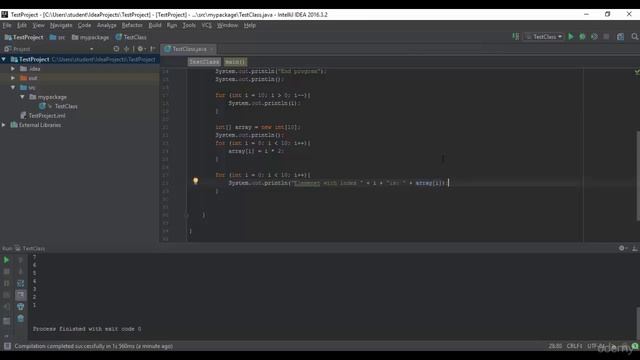Click the TestClass class icon in breadcrumb
This screenshot has height=360, width=640.
[x=118, y=37]
